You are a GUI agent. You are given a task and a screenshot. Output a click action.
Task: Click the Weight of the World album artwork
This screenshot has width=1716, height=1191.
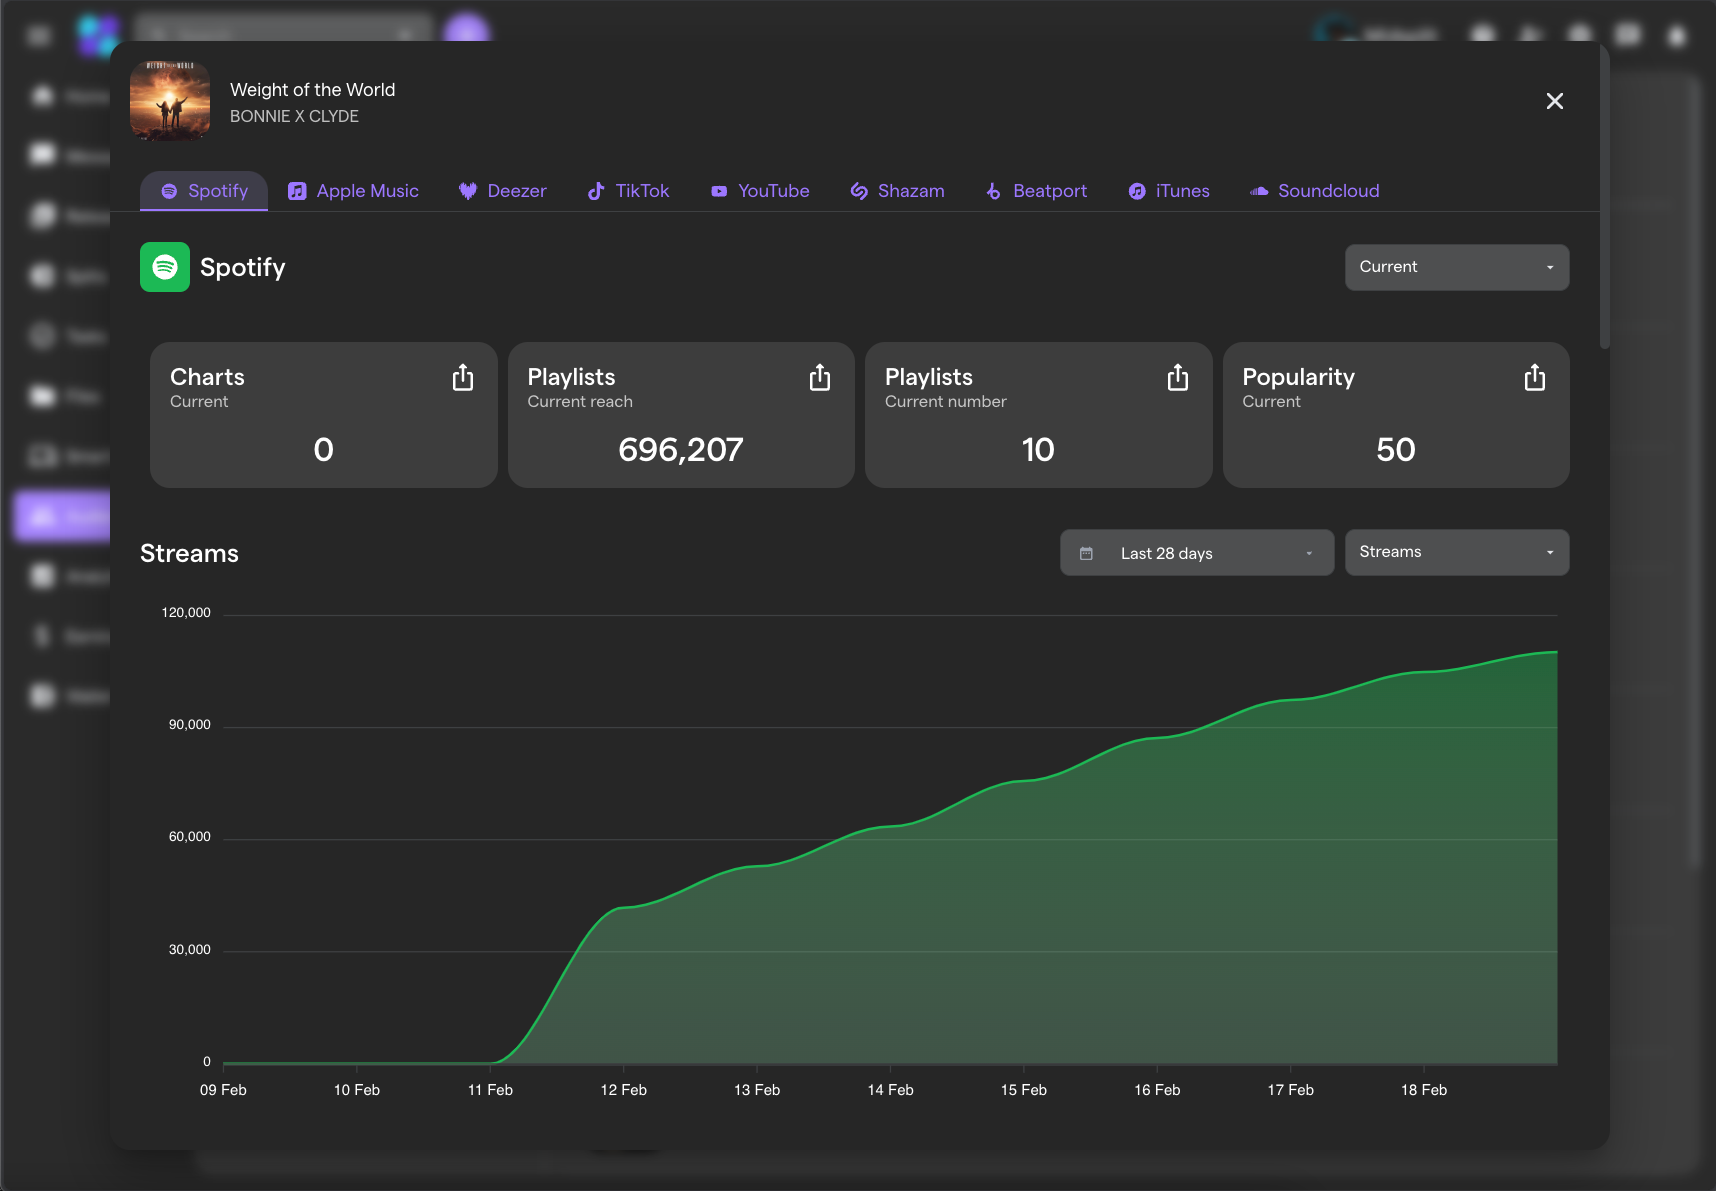[170, 101]
